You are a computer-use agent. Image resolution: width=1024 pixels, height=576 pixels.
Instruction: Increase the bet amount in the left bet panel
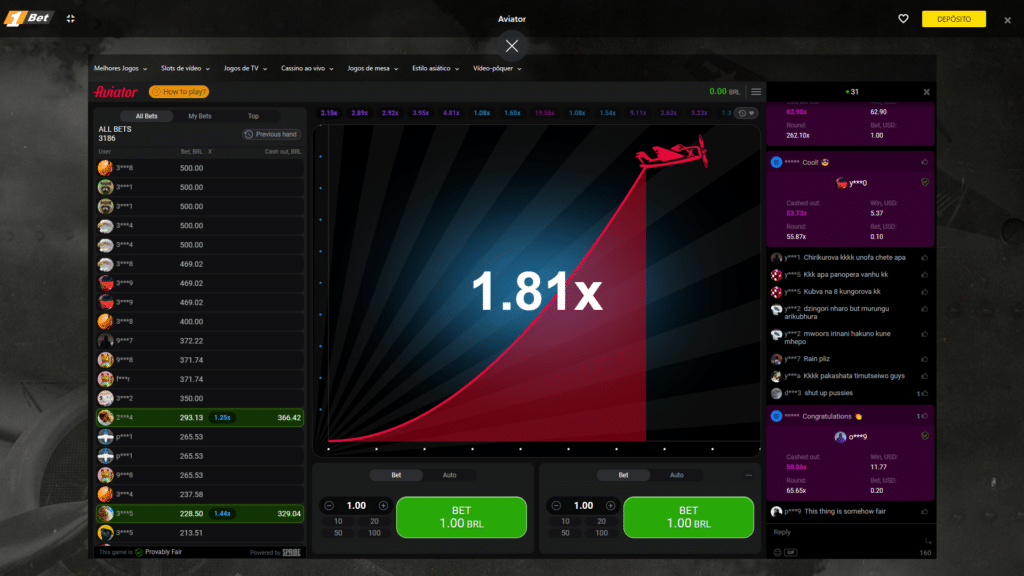(x=383, y=505)
